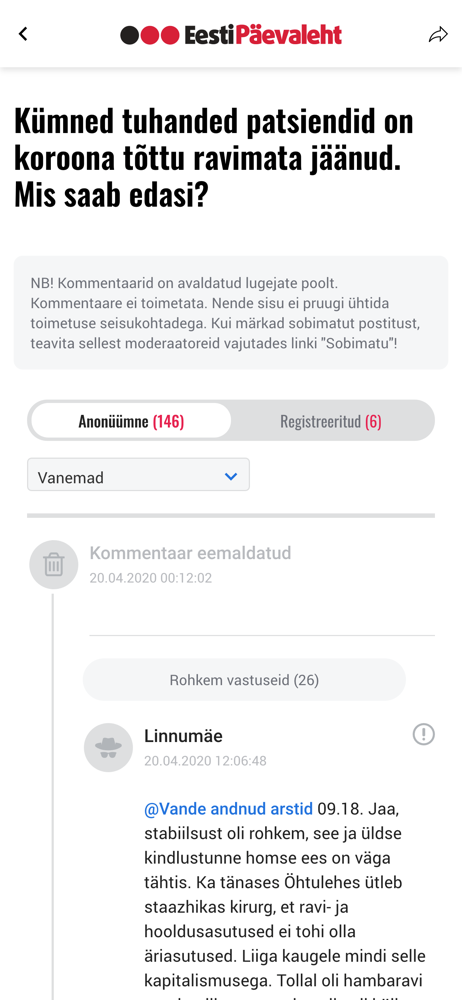Tap the trash icon of the removed comment
The image size is (462, 1000).
54,564
